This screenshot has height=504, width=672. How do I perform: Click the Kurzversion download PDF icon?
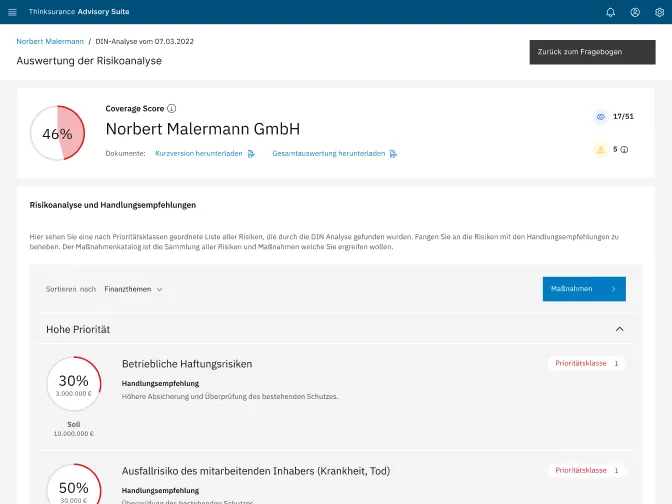(x=251, y=154)
